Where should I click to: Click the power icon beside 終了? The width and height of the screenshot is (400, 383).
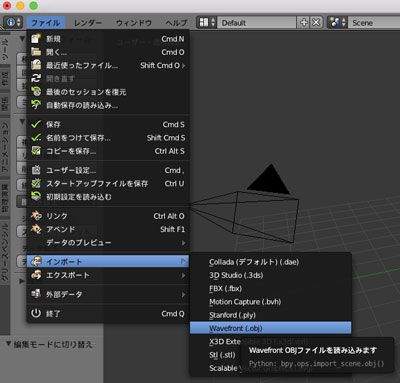[x=36, y=313]
